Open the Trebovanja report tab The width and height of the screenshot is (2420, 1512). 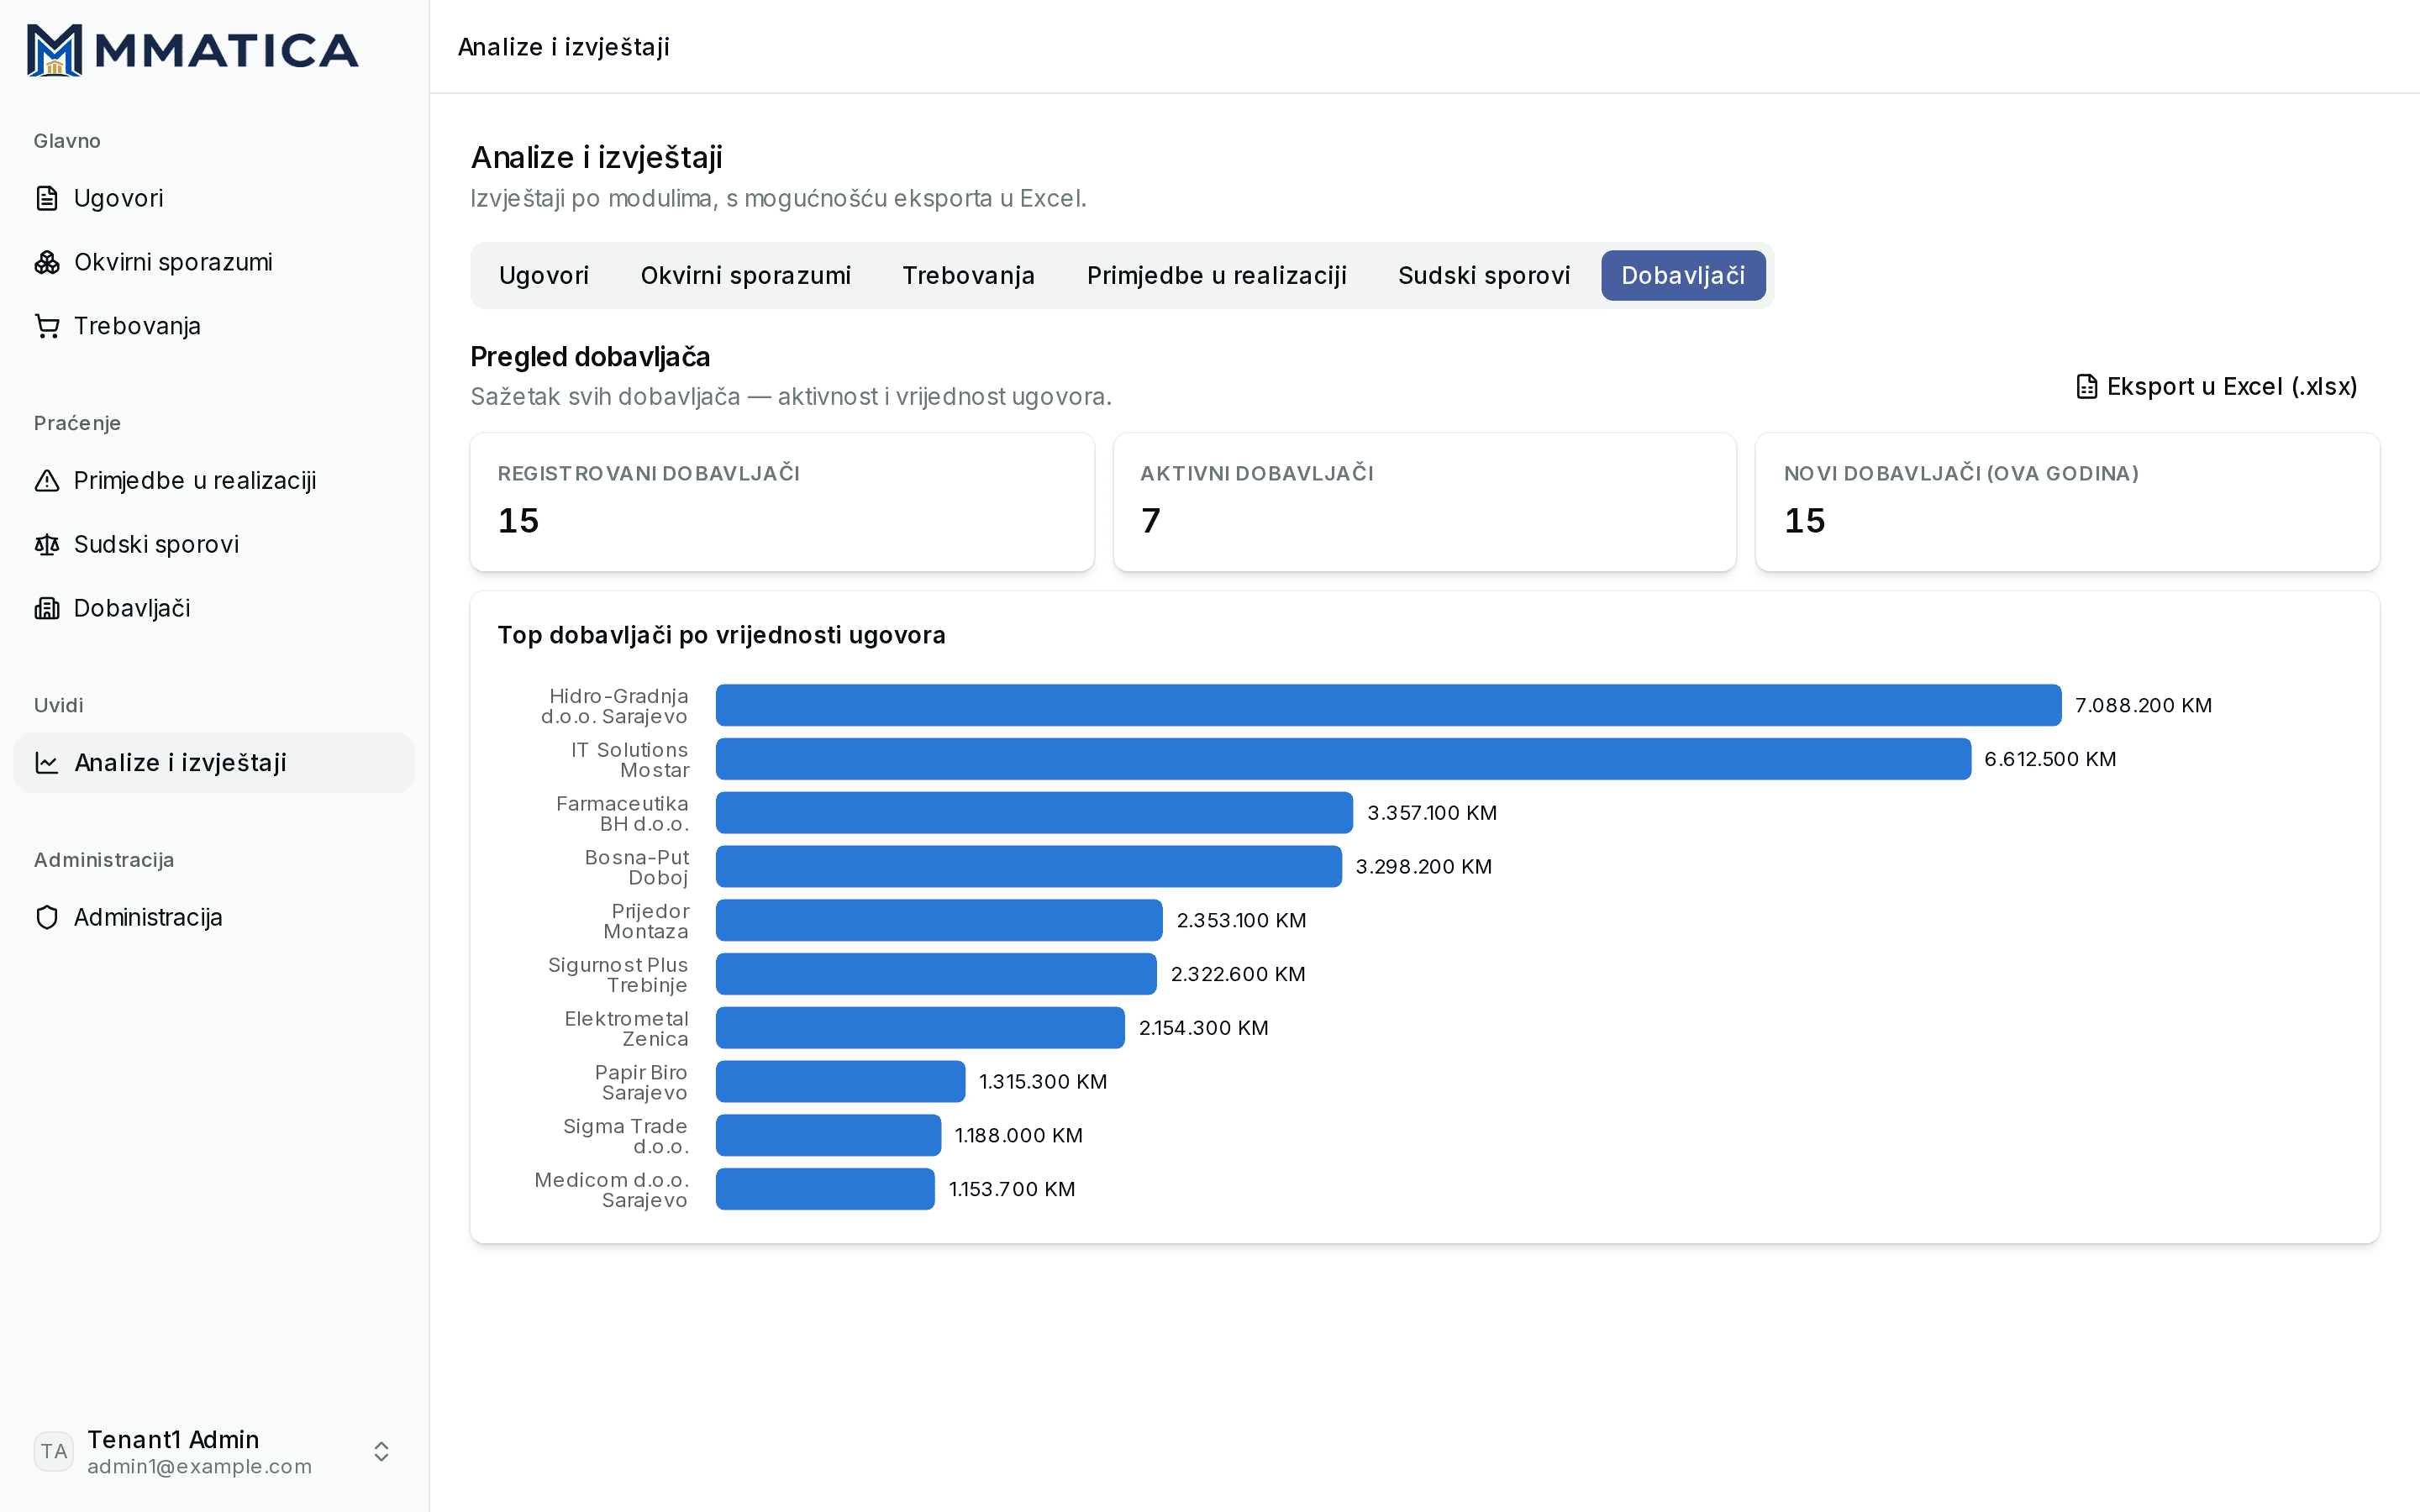click(968, 275)
